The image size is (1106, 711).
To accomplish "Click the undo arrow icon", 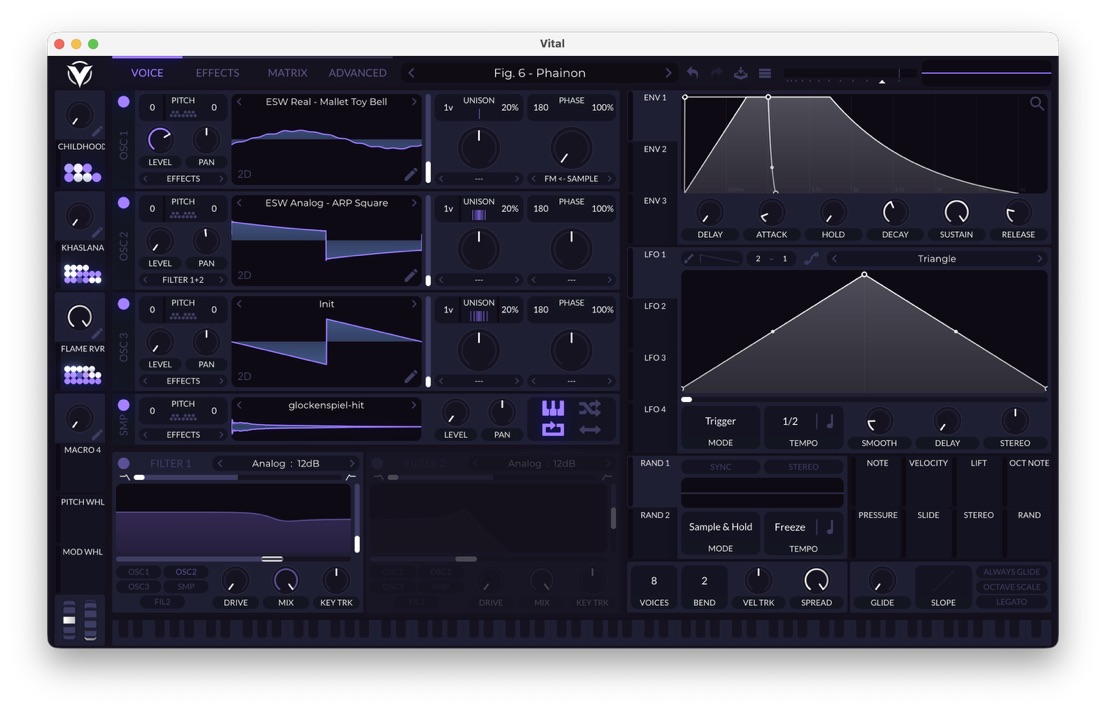I will (x=692, y=73).
